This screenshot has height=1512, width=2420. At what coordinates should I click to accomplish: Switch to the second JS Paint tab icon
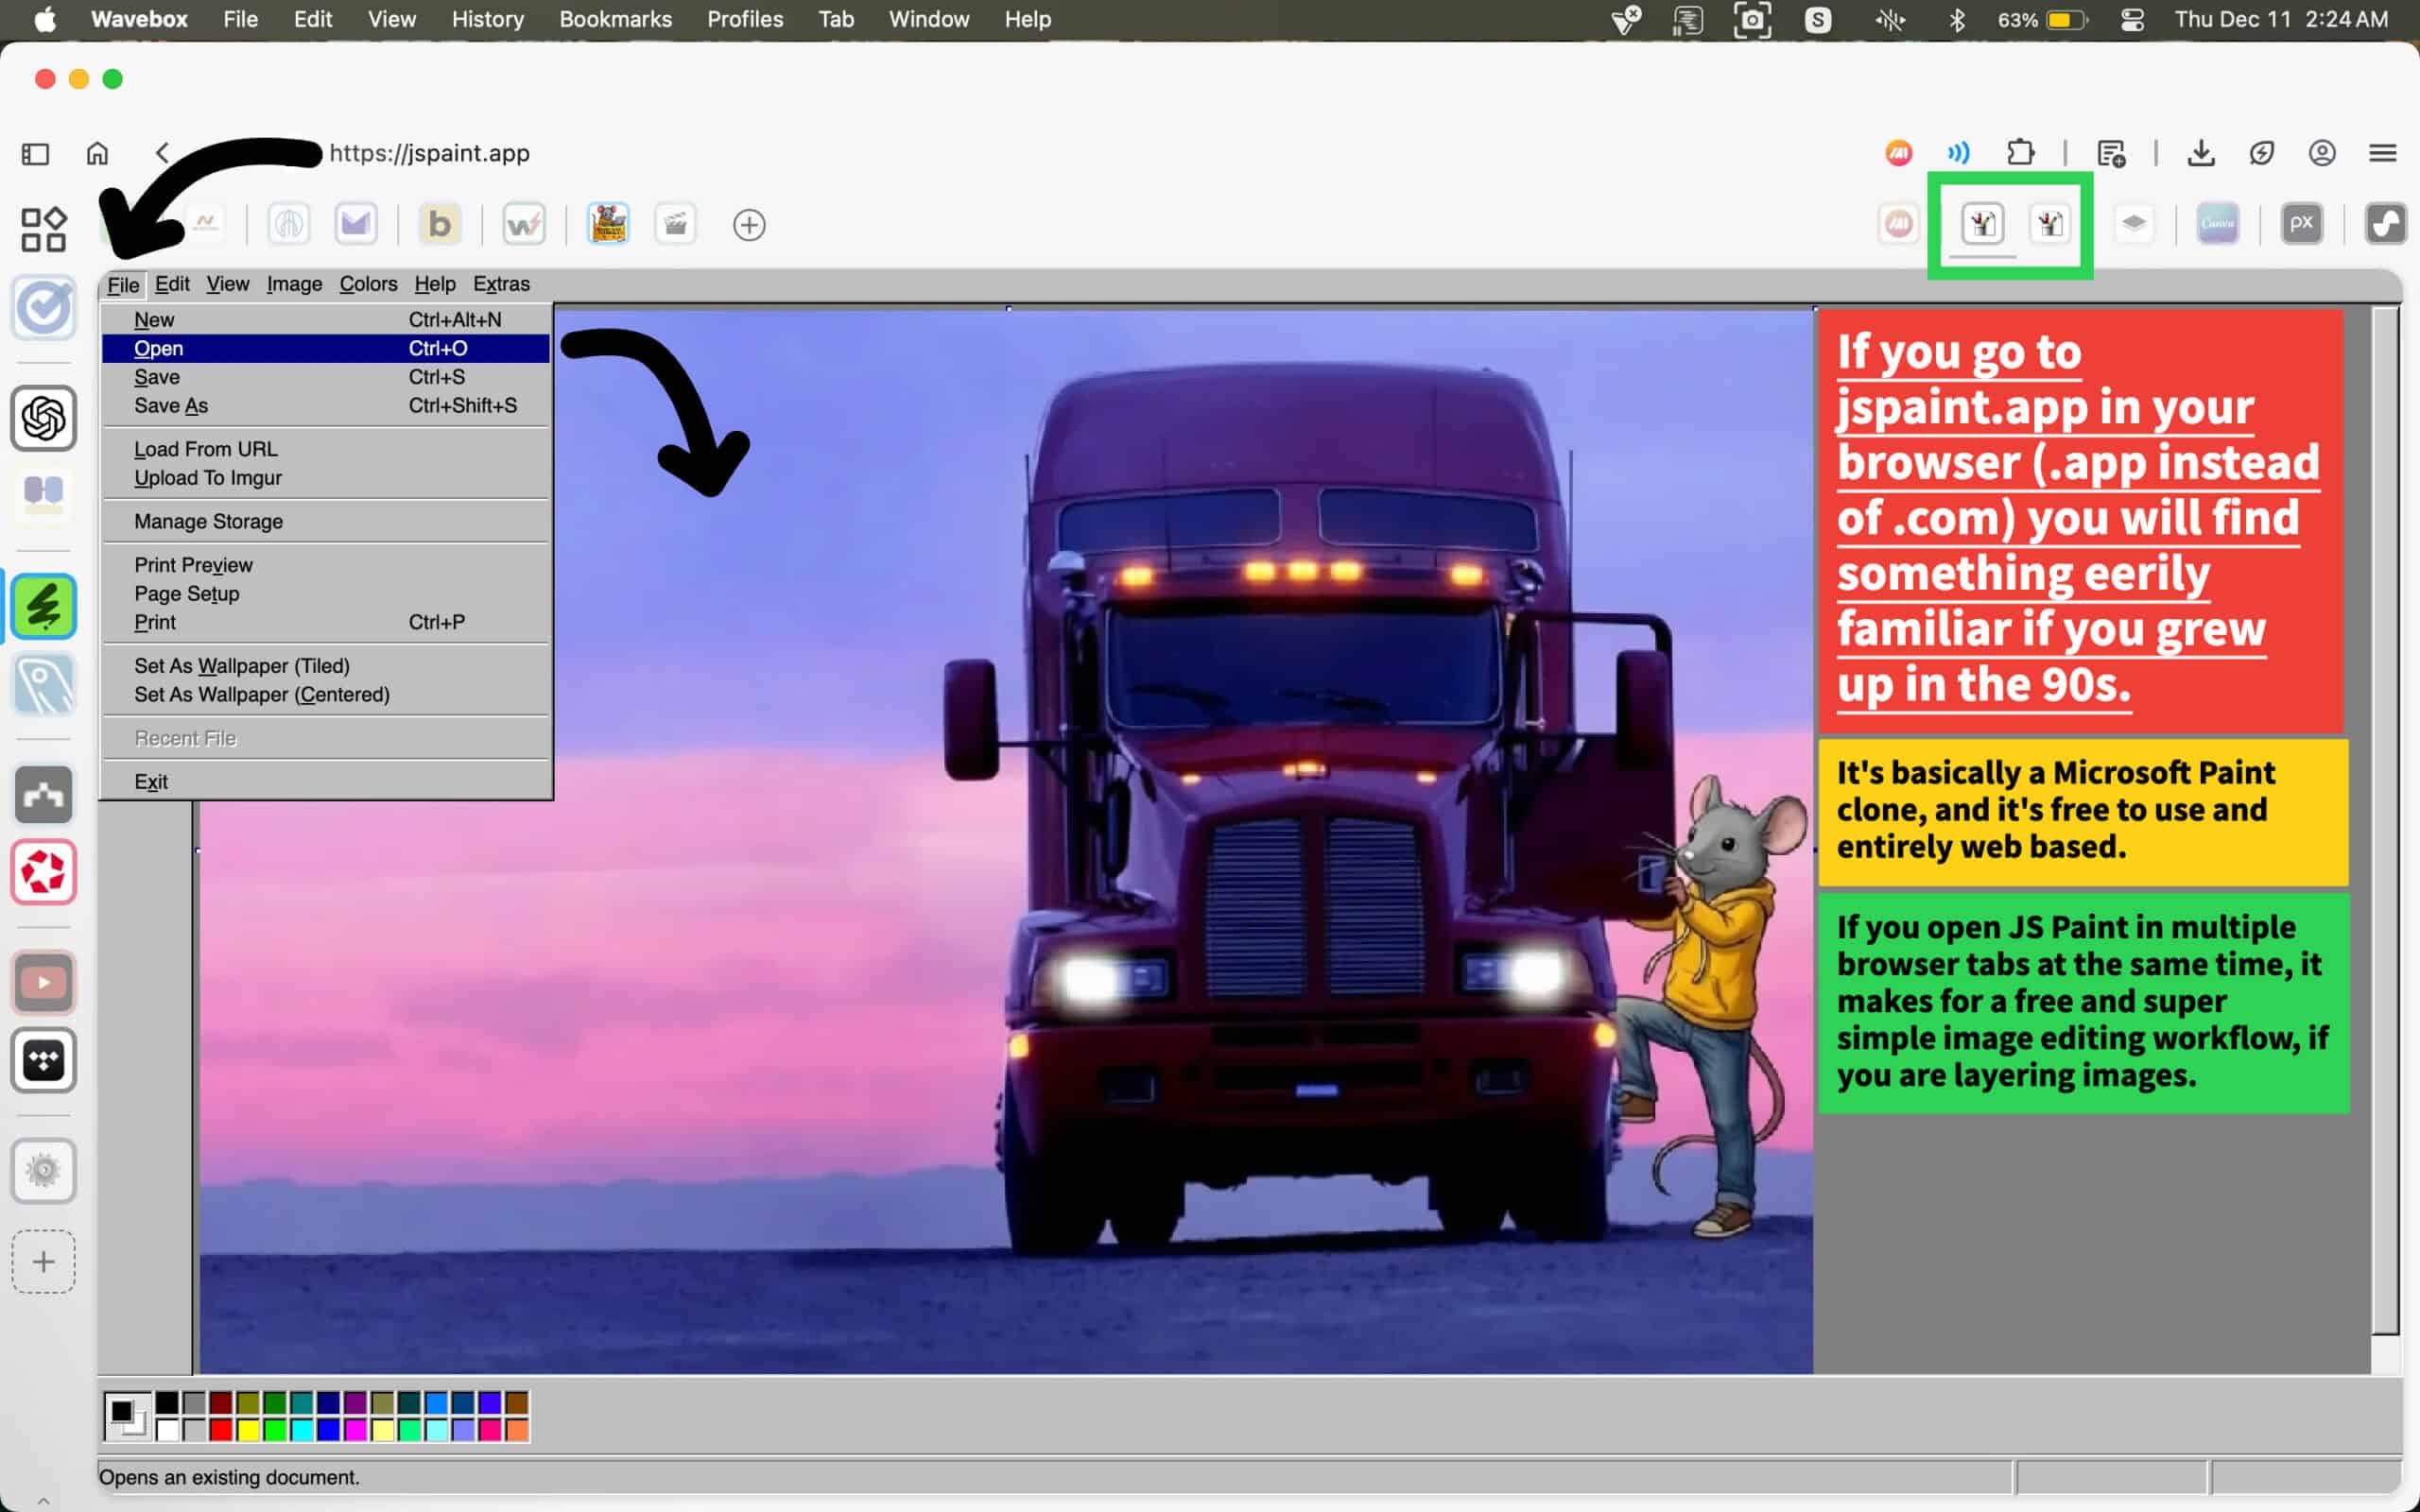tap(2050, 223)
